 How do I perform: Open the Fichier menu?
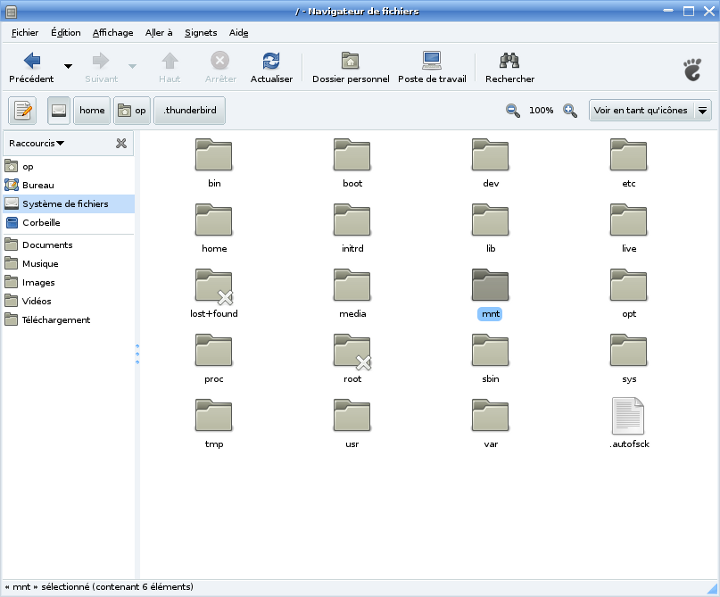25,33
